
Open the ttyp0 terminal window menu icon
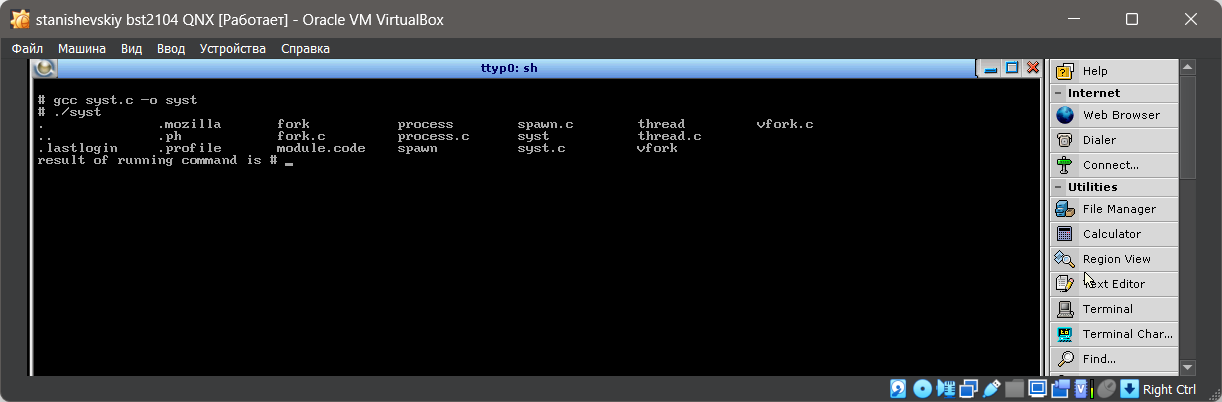[x=43, y=68]
